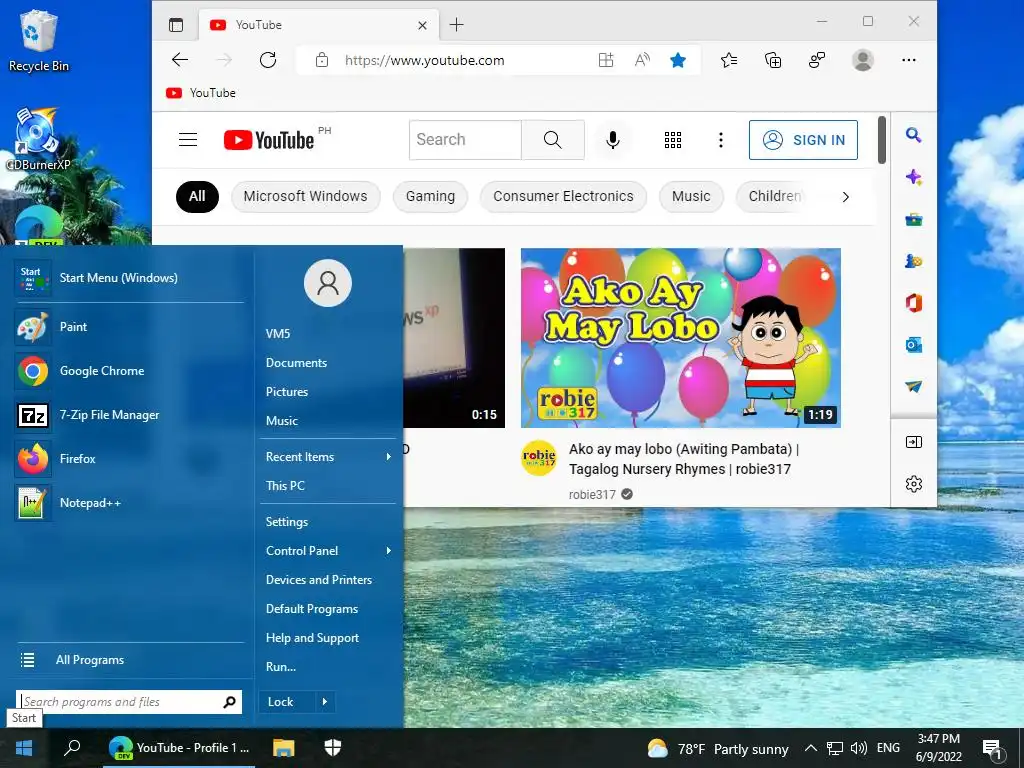Click the Edge tab actions menu icon
This screenshot has height=768, width=1024.
(176, 25)
